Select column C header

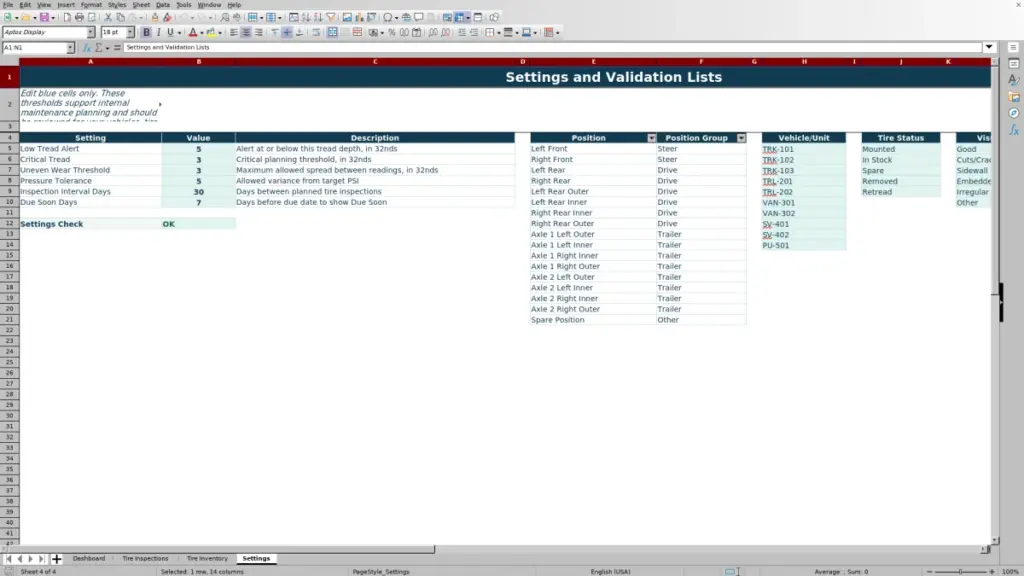[x=375, y=61]
